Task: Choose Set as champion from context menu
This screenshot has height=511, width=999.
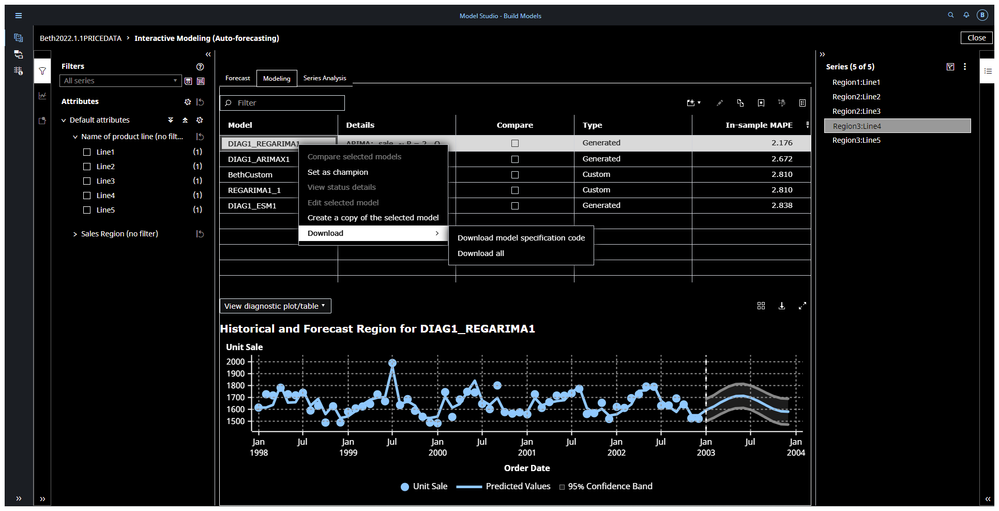Action: (337, 172)
